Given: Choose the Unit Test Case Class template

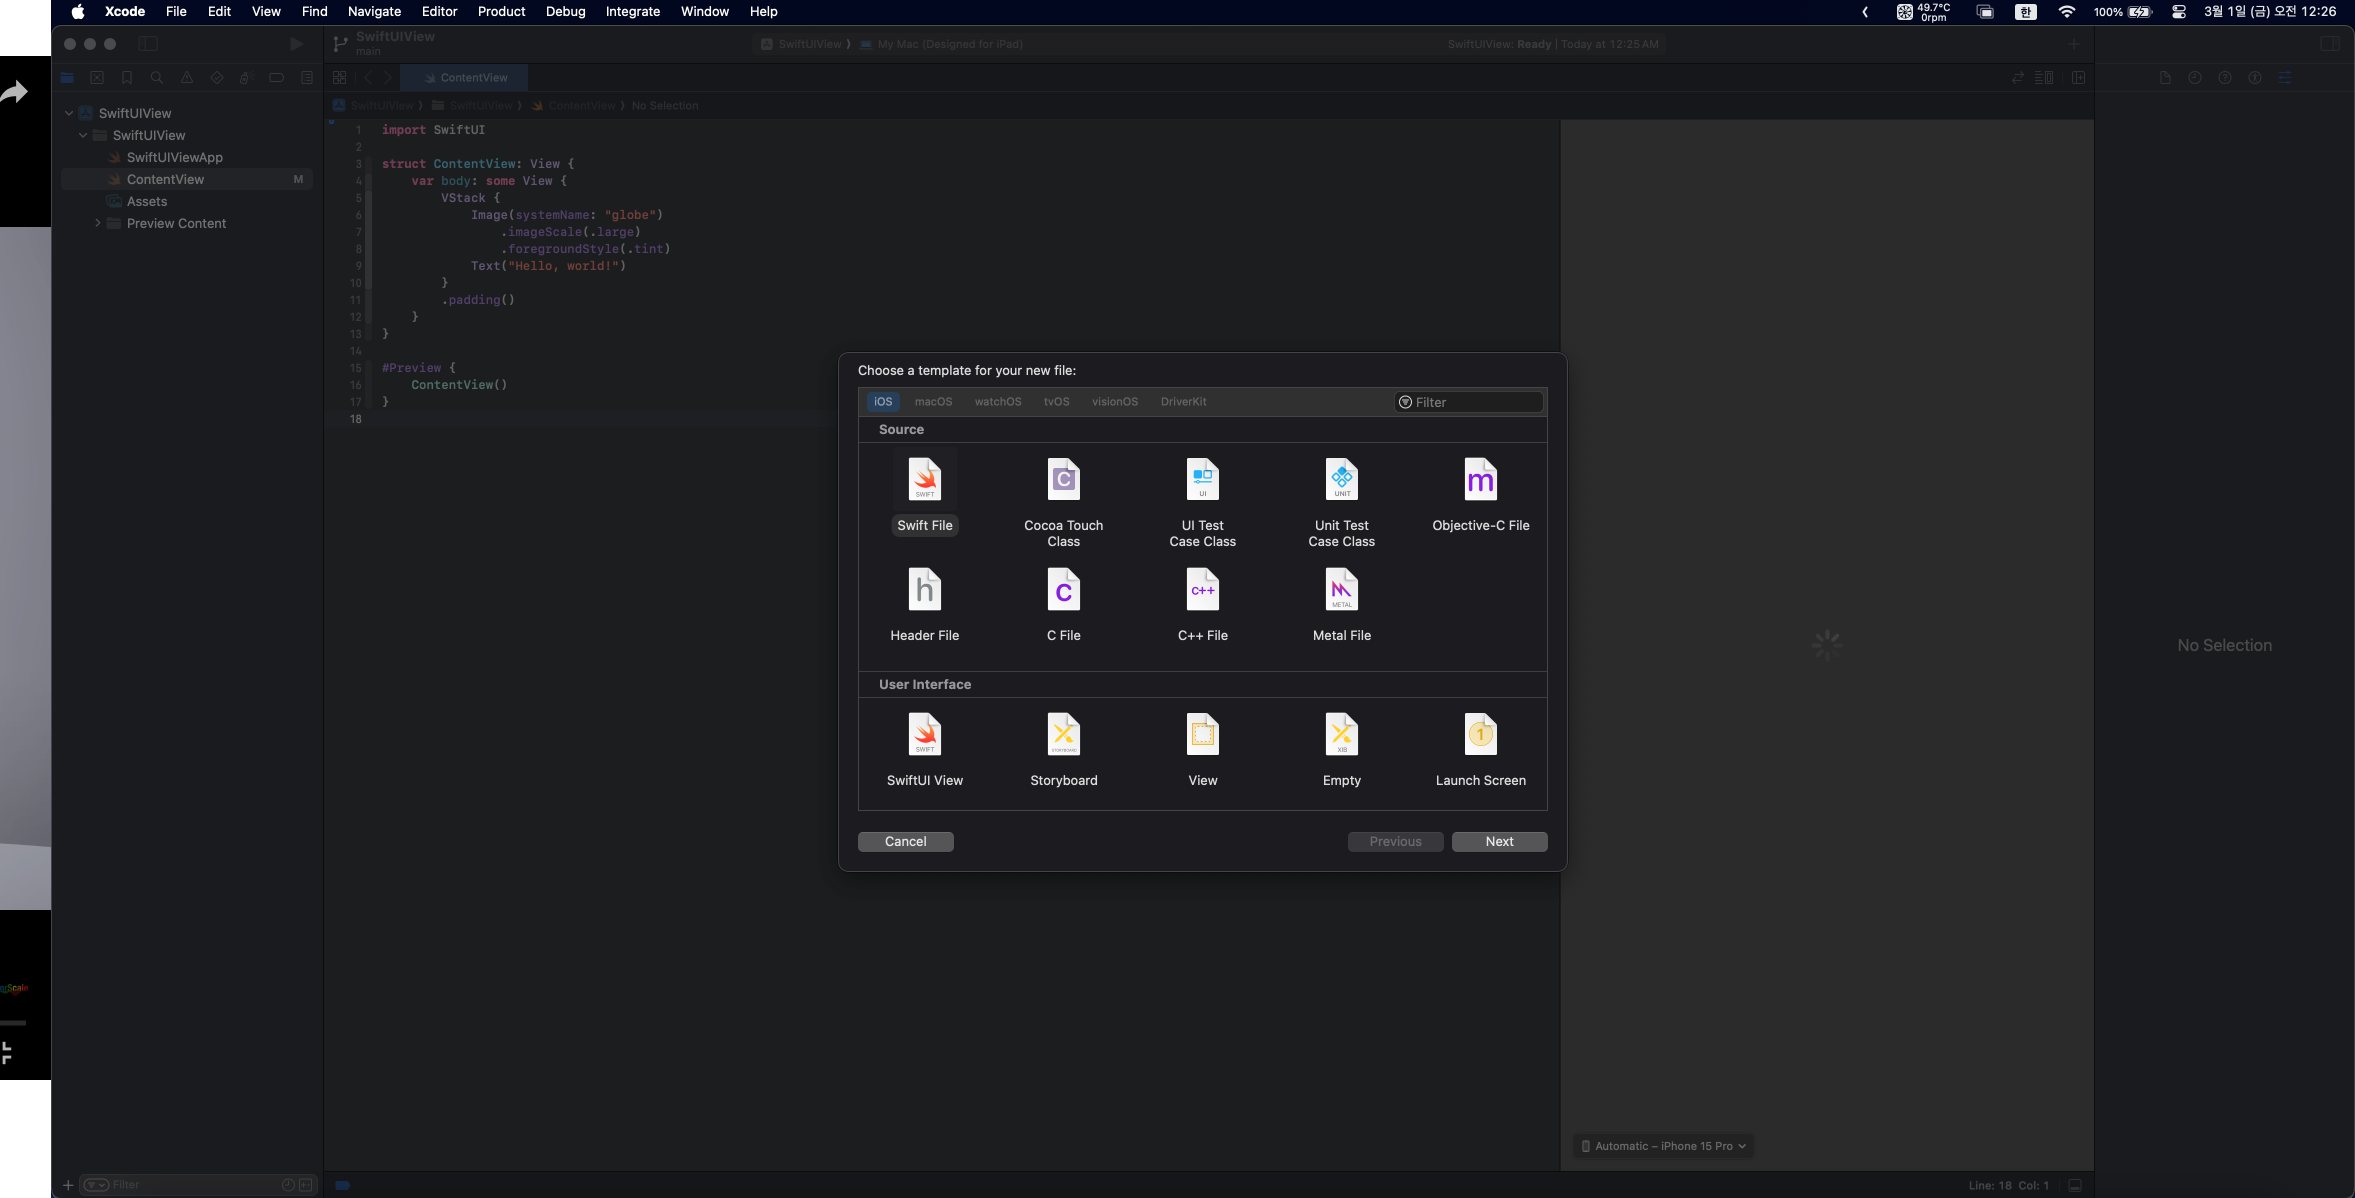Looking at the screenshot, I should click(1341, 480).
